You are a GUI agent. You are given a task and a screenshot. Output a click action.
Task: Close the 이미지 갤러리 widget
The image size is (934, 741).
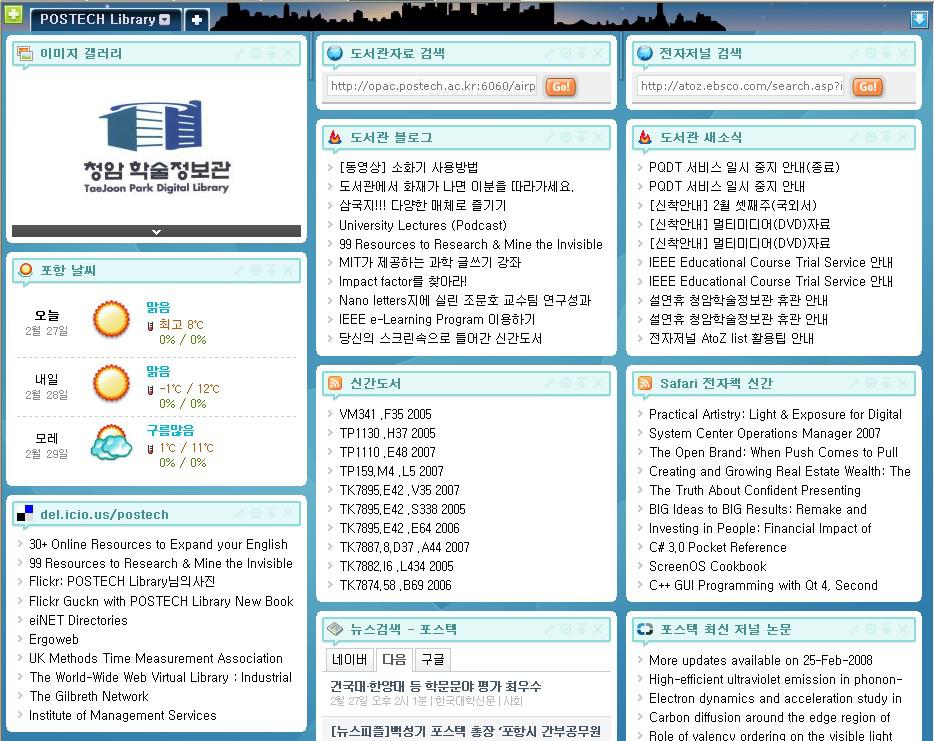(x=288, y=54)
